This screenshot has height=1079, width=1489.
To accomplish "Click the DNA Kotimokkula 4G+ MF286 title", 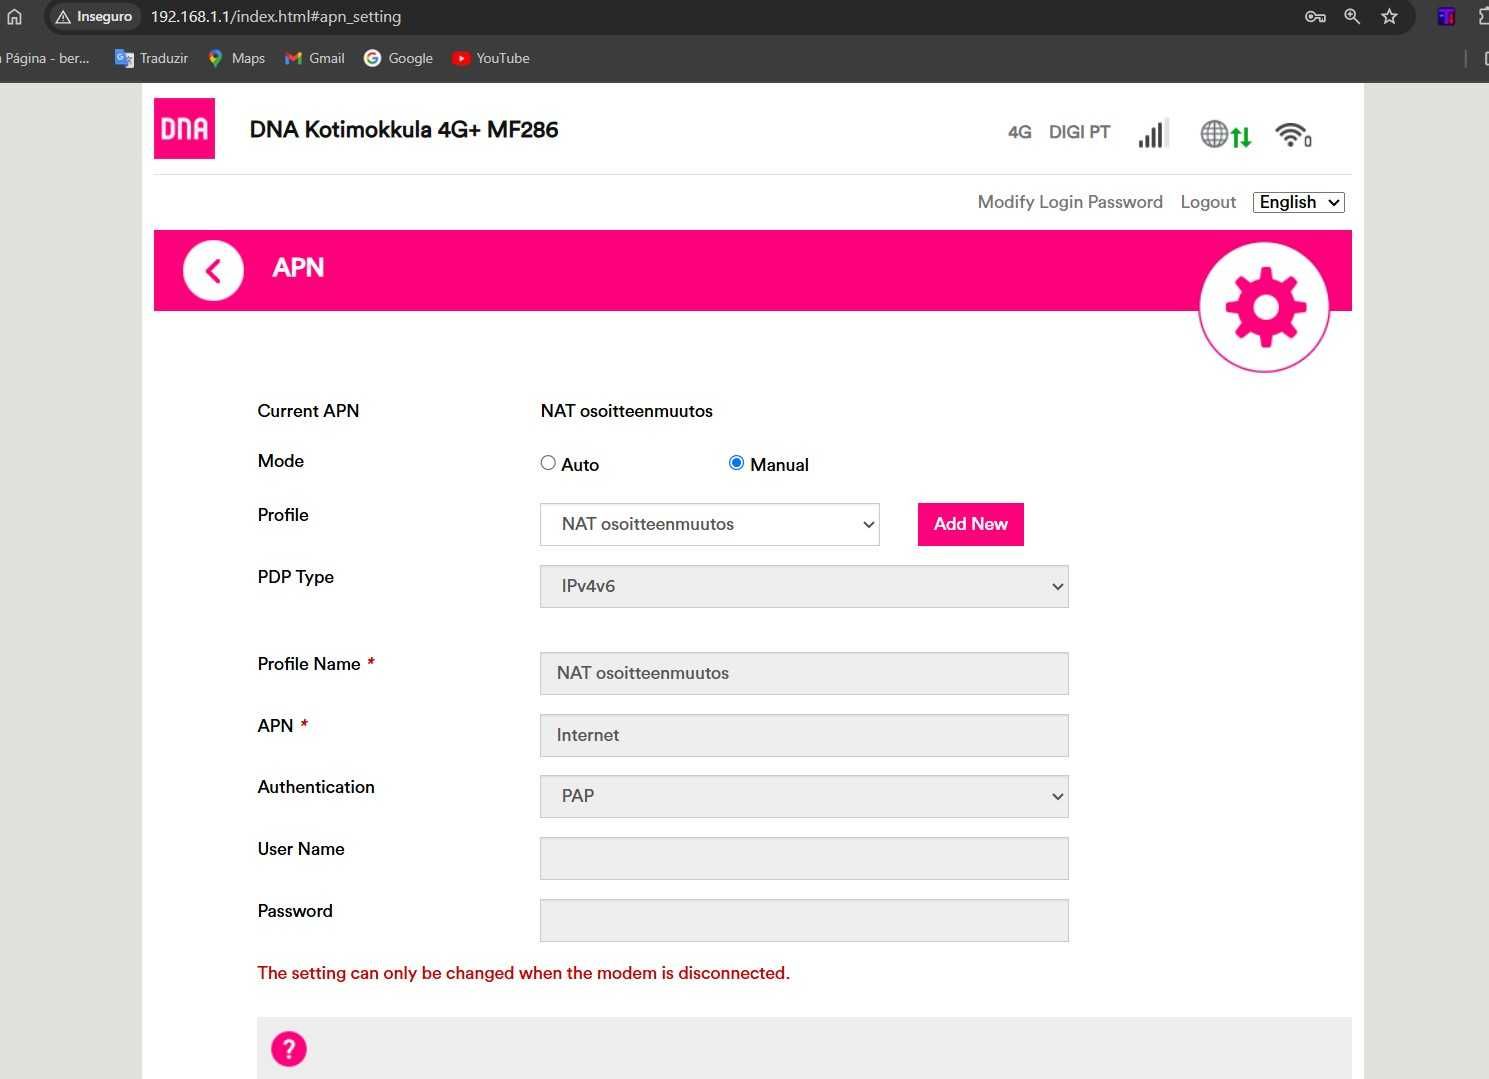I will point(404,129).
